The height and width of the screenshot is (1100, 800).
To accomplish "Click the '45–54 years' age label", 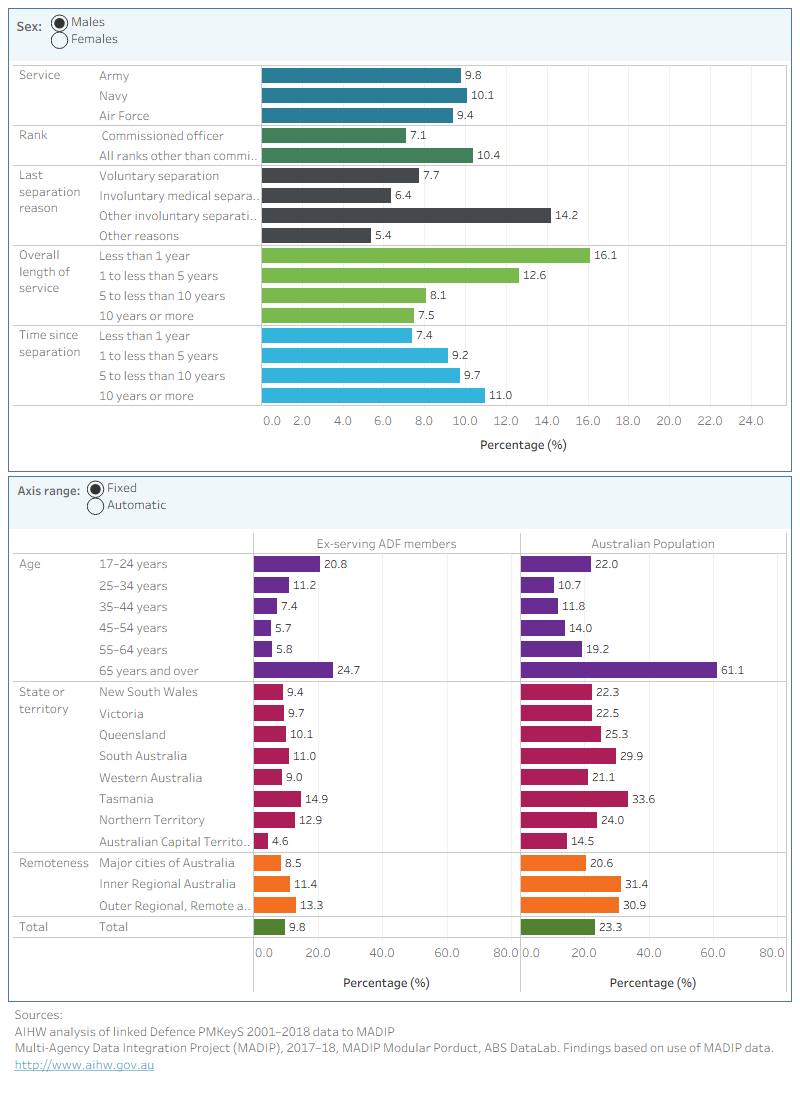I will pyautogui.click(x=133, y=628).
